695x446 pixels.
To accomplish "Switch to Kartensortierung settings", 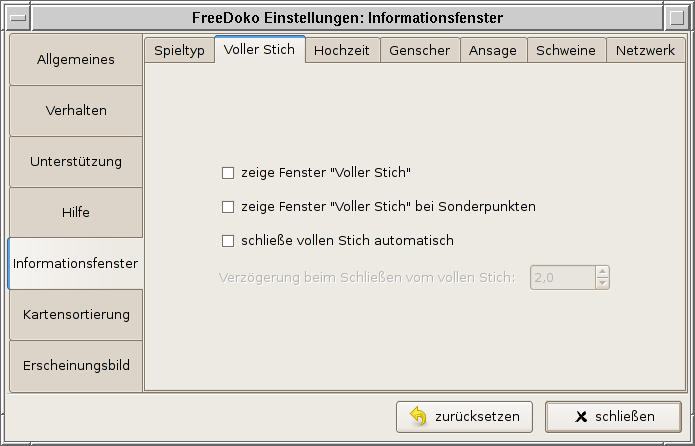I will coord(76,315).
